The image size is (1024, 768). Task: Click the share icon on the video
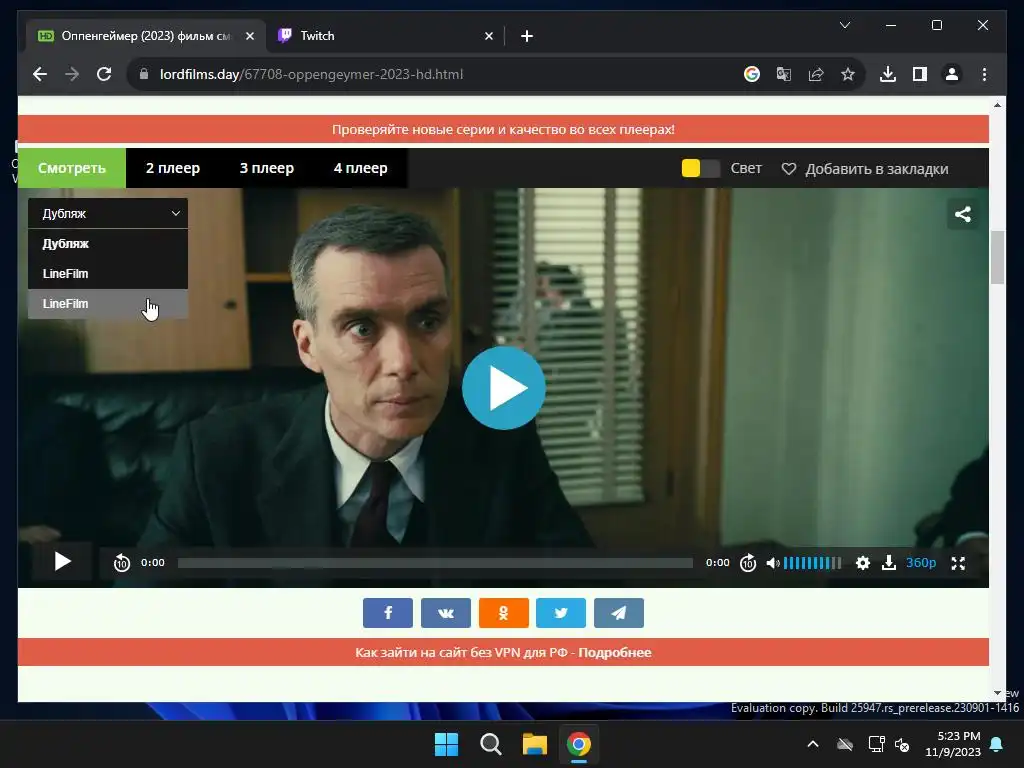click(x=963, y=214)
